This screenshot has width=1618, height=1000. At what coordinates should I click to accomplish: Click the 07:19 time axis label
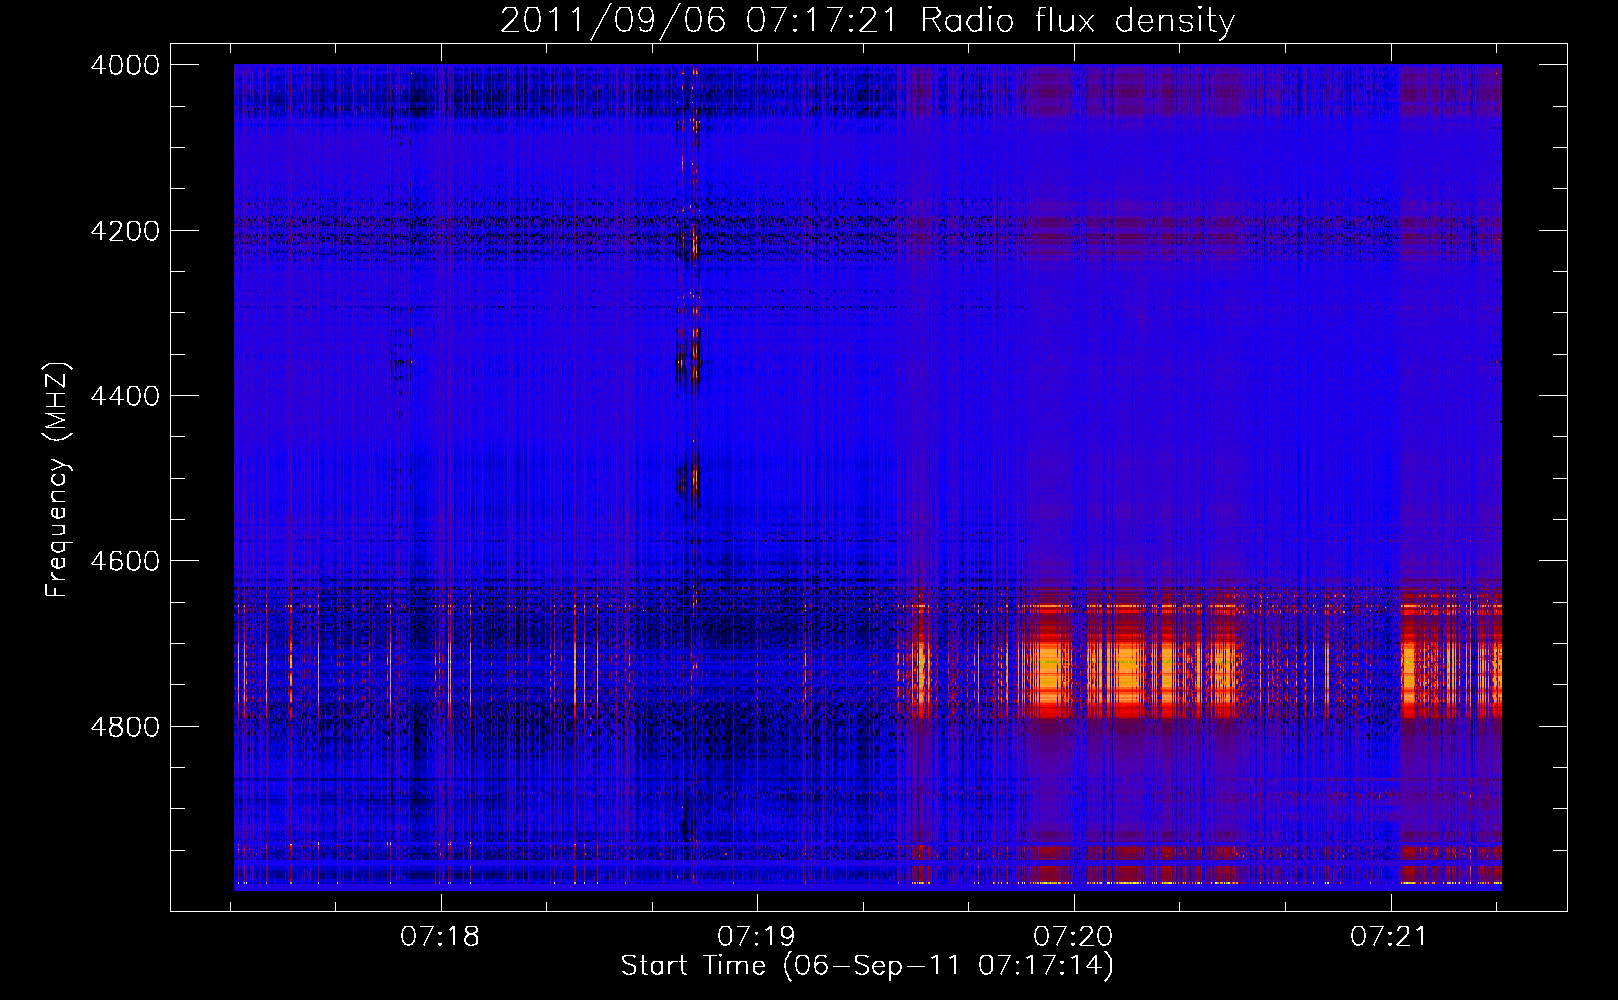click(x=756, y=937)
